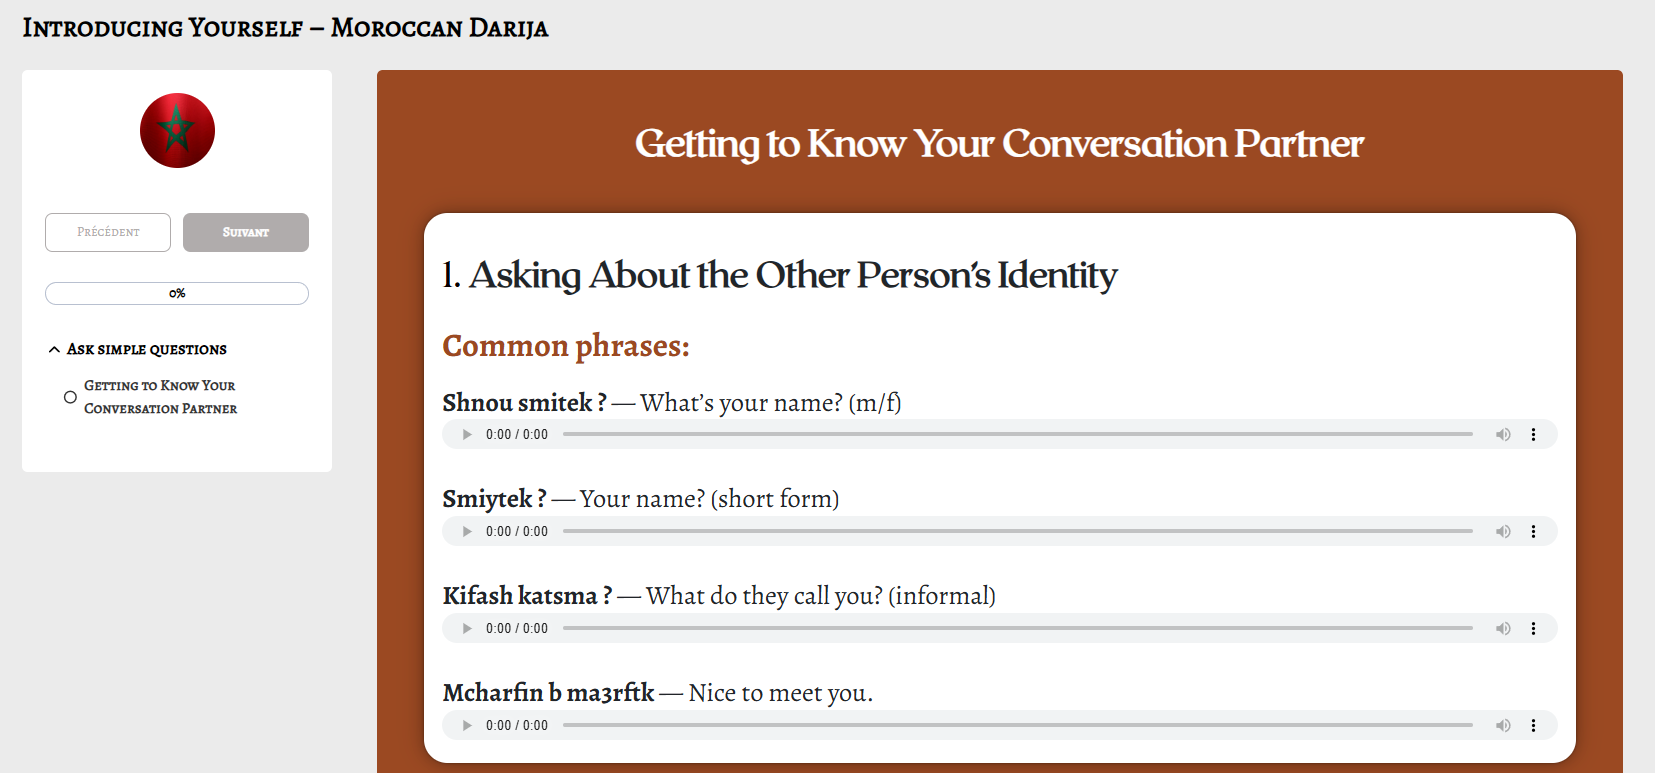Play the "Kifash katsma" audio clip
1655x773 pixels.
467,629
